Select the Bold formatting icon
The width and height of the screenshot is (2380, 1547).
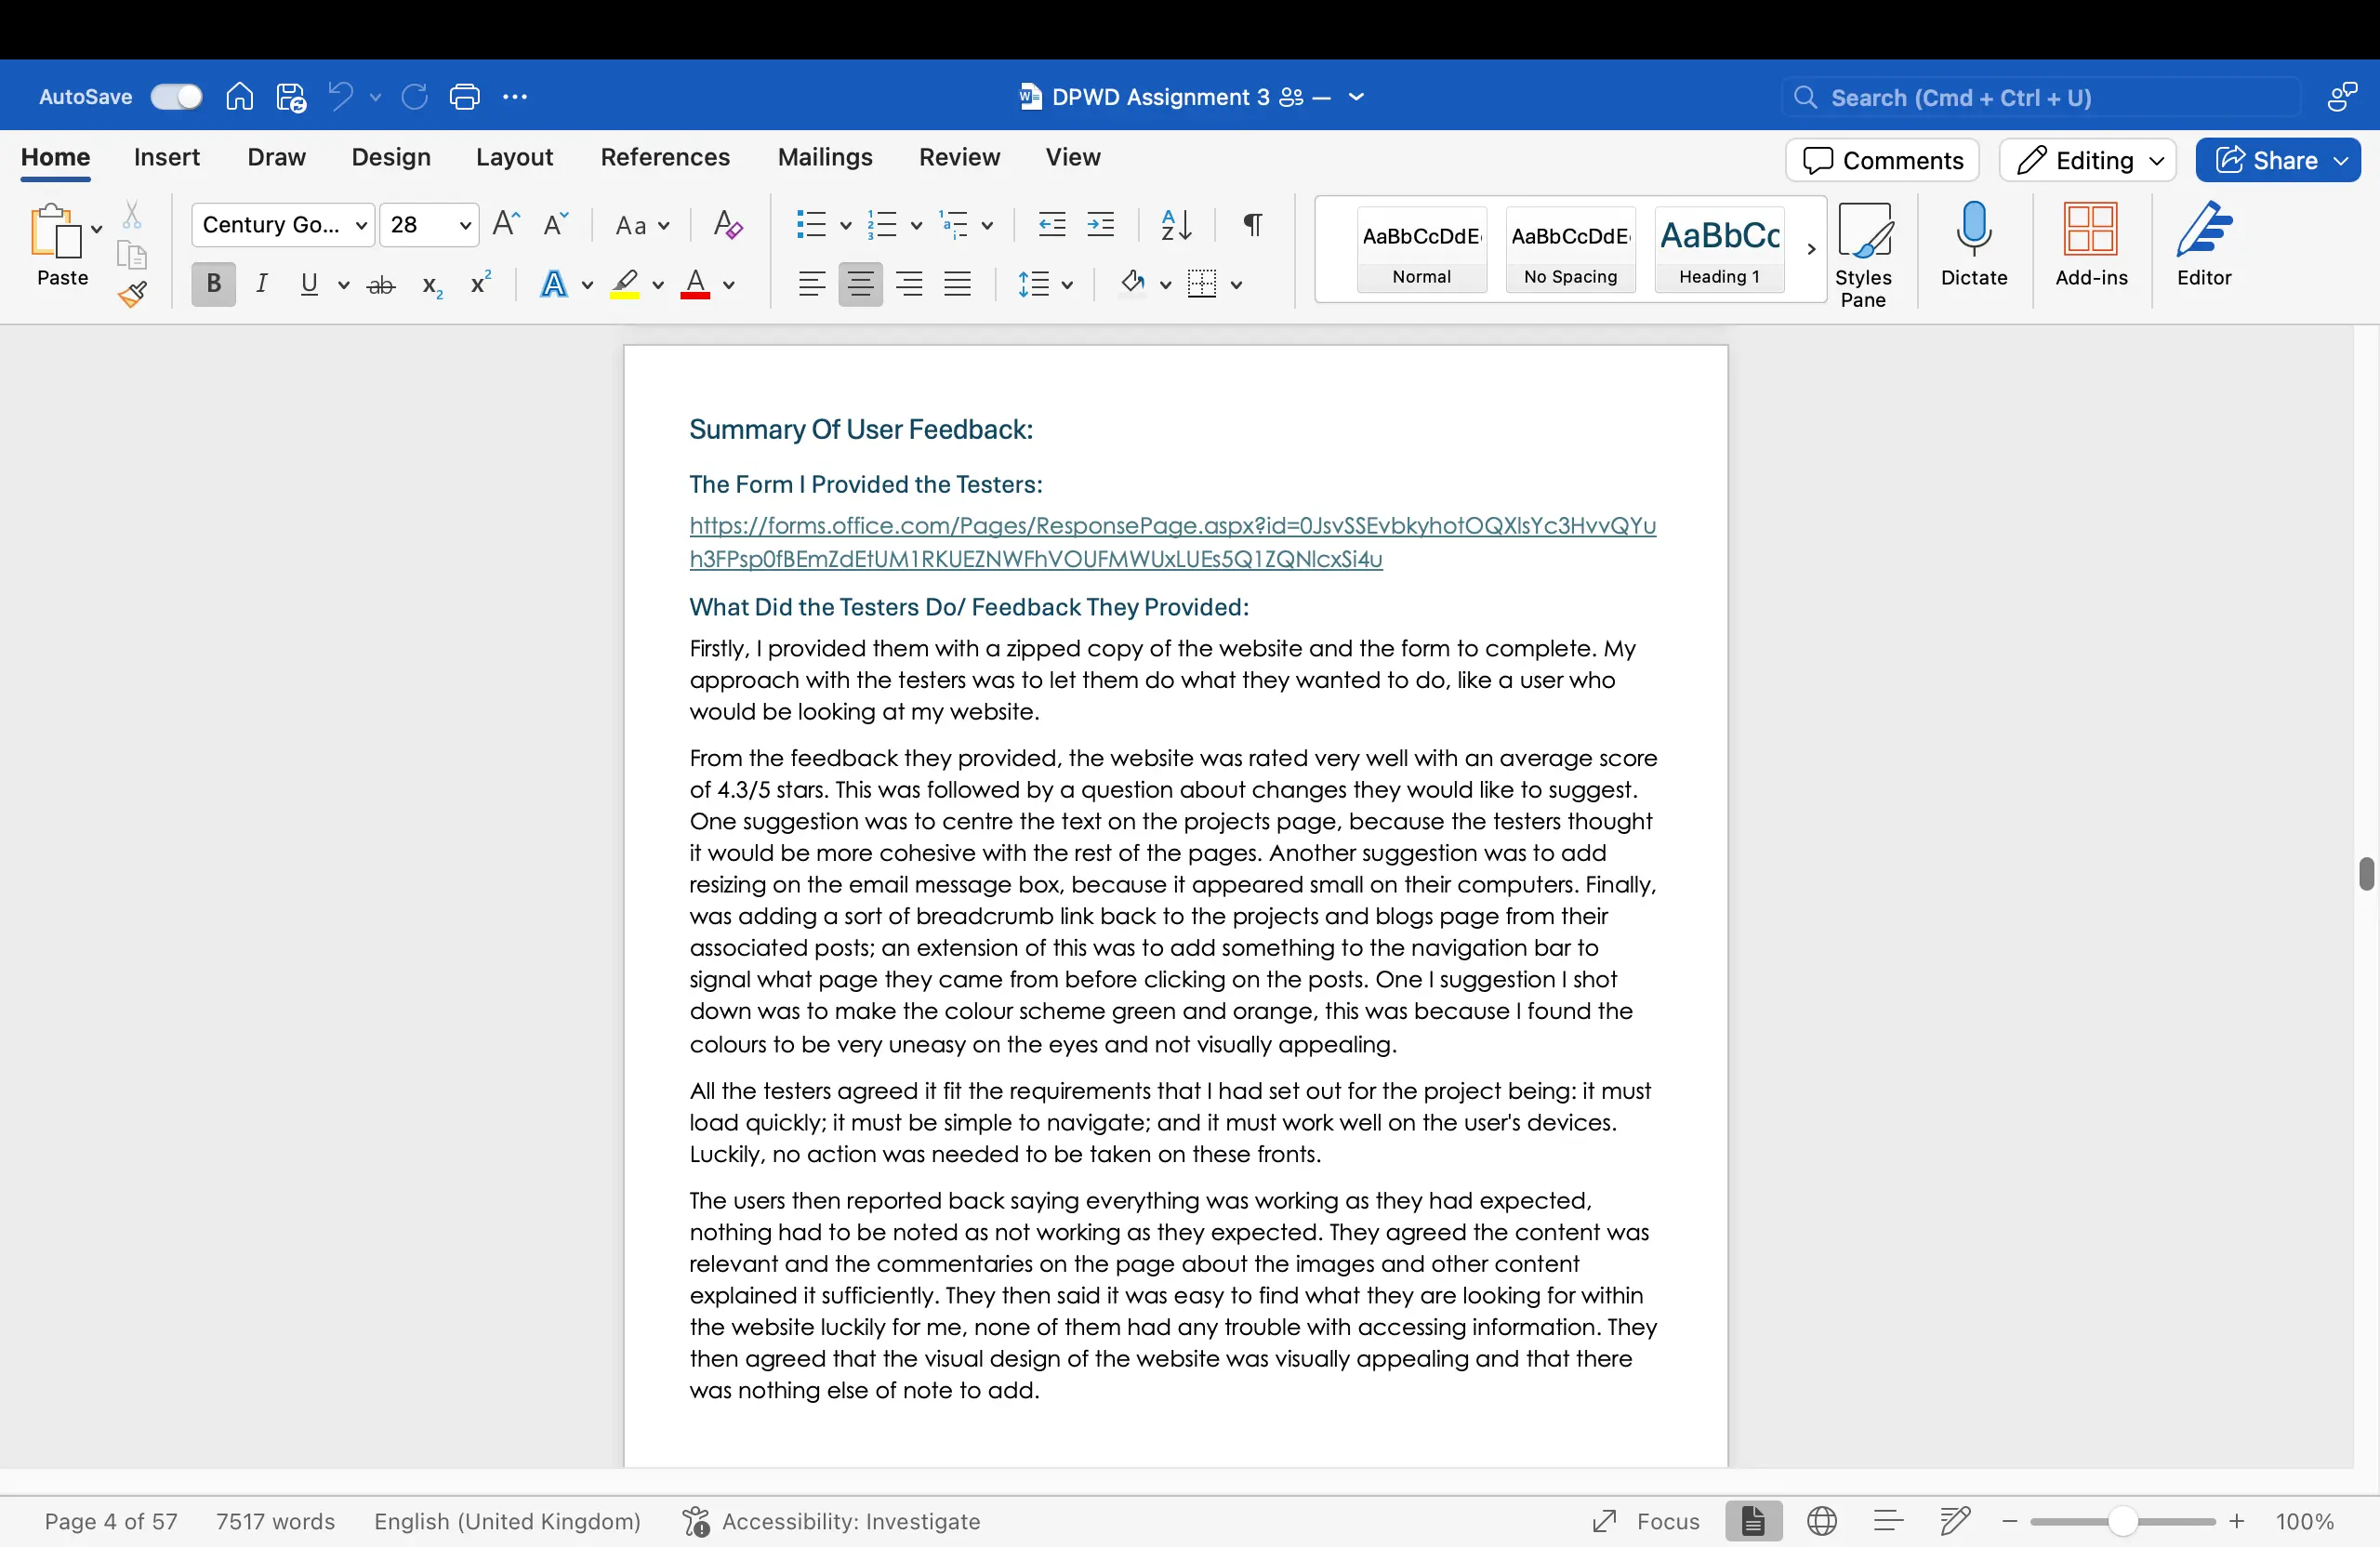click(212, 284)
